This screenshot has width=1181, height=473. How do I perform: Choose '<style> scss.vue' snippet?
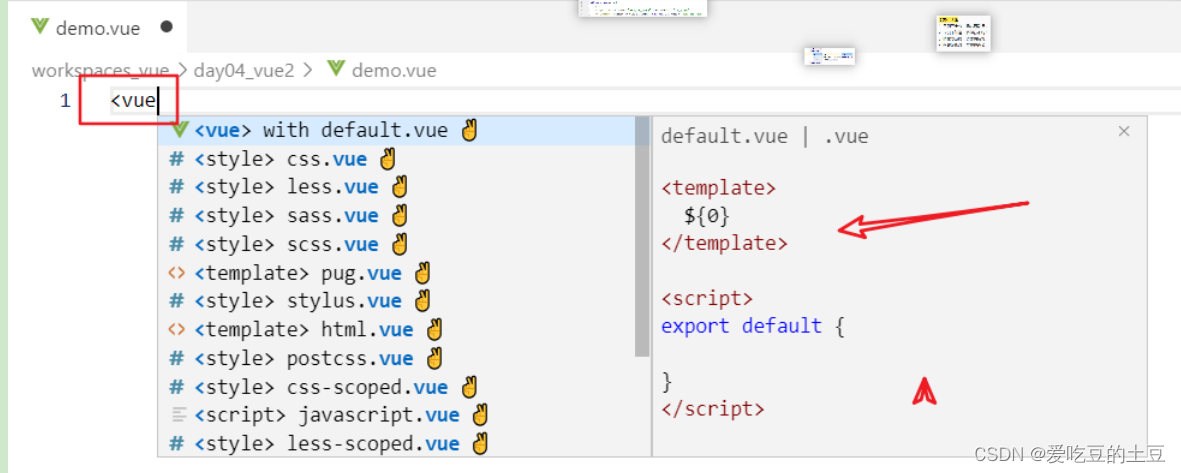coord(286,244)
